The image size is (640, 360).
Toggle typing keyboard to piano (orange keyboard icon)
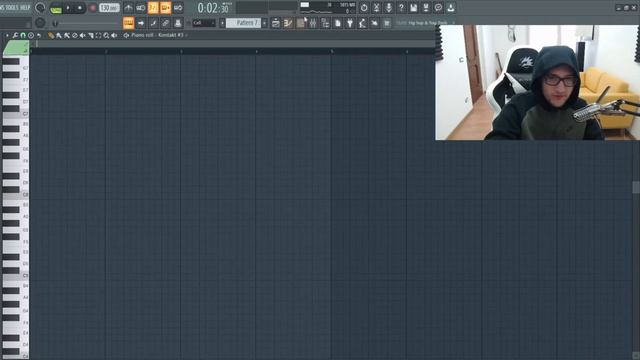click(x=128, y=23)
